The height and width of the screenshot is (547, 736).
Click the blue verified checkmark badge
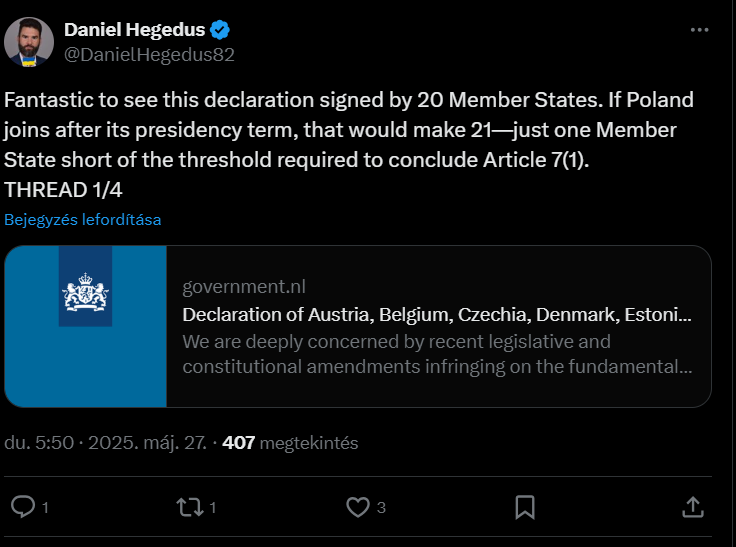click(220, 30)
